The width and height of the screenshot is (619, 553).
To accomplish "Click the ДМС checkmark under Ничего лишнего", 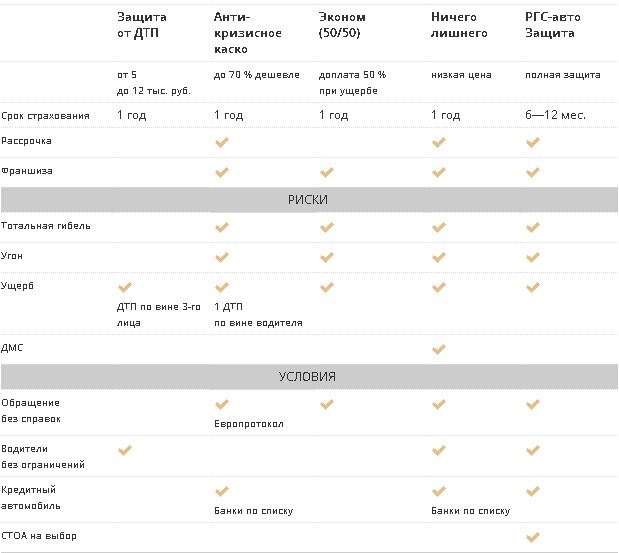I will 439,349.
